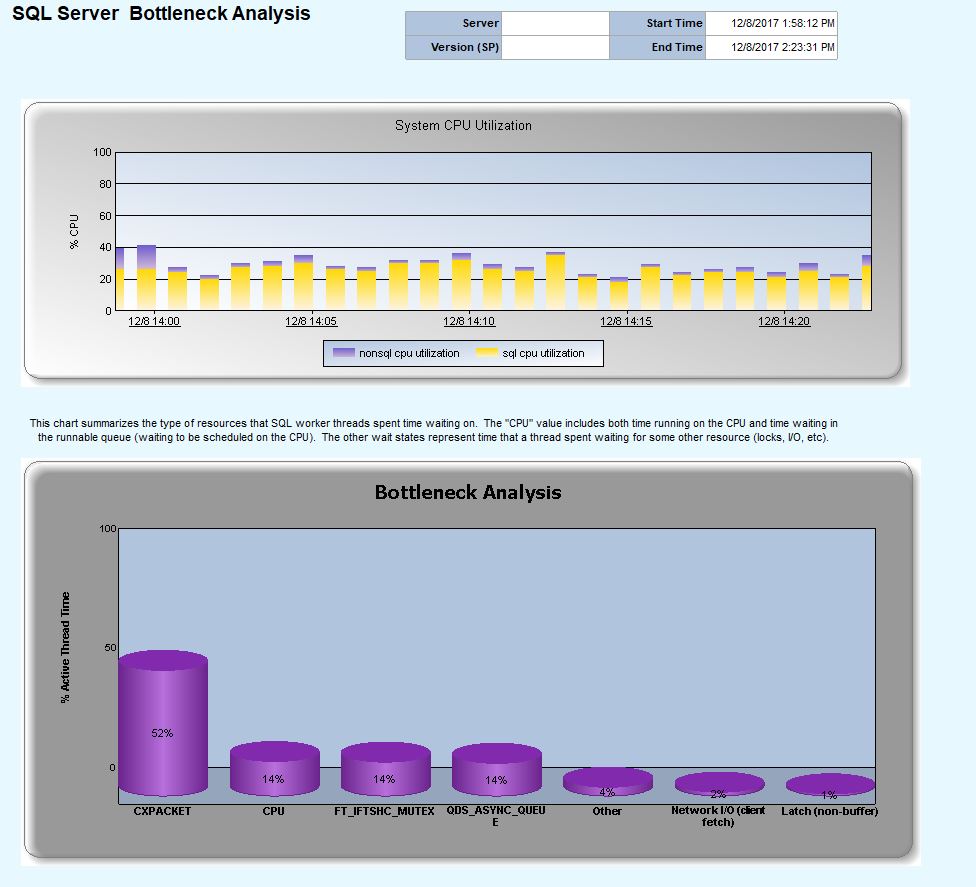Select the CPU cylinder in Bottleneck Analysis

coord(274,768)
